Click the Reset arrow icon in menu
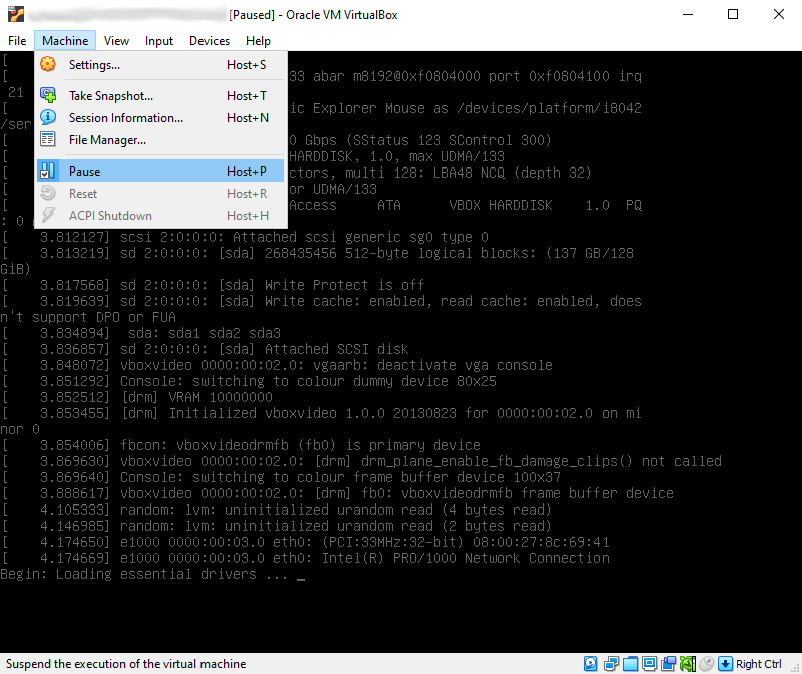This screenshot has height=674, width=802. (48, 193)
